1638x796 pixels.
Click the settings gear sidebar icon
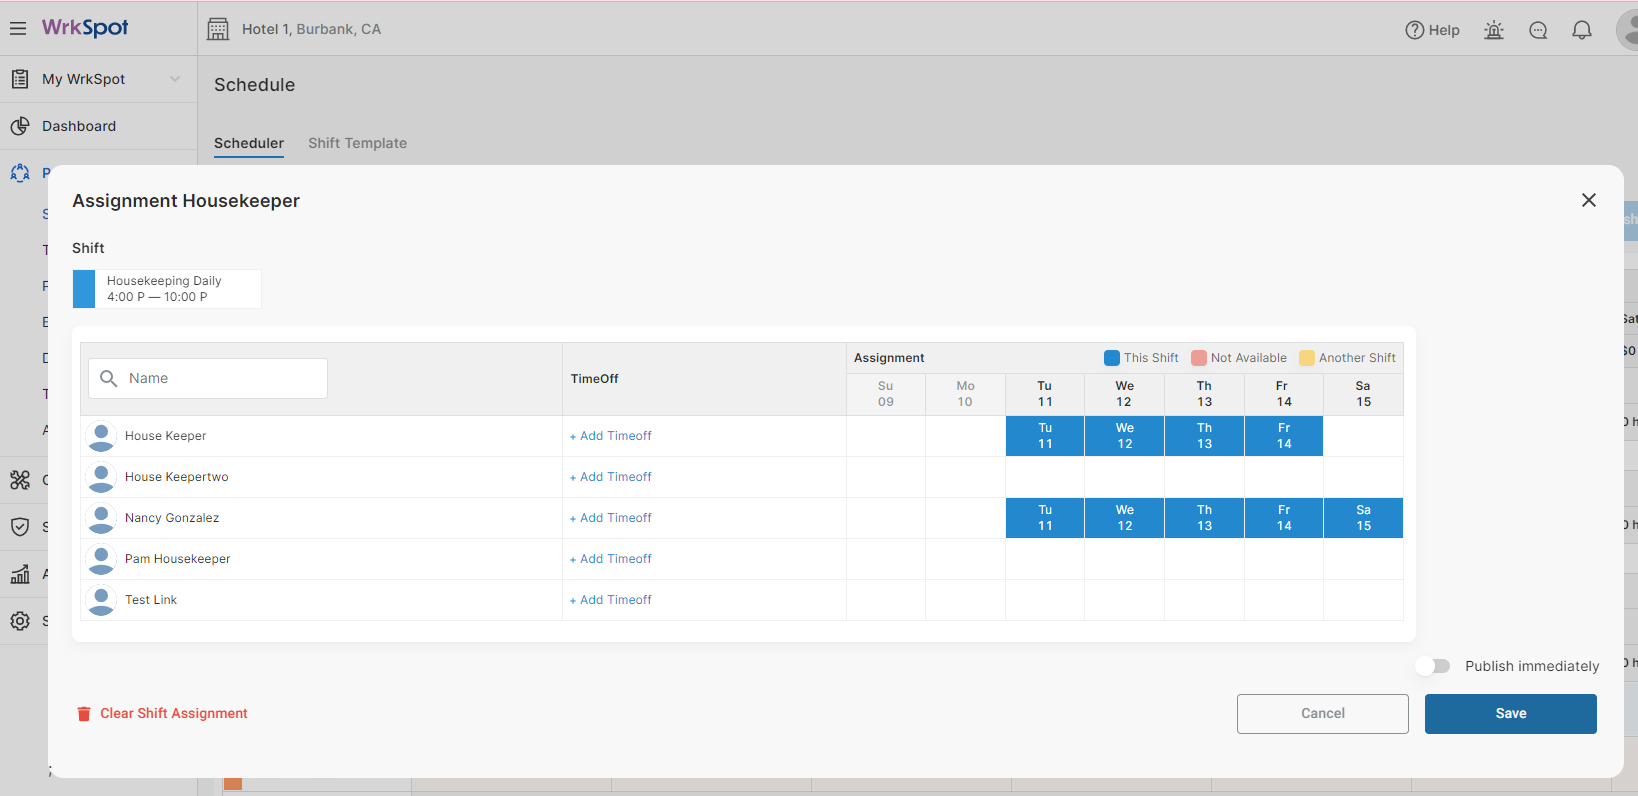tap(20, 621)
